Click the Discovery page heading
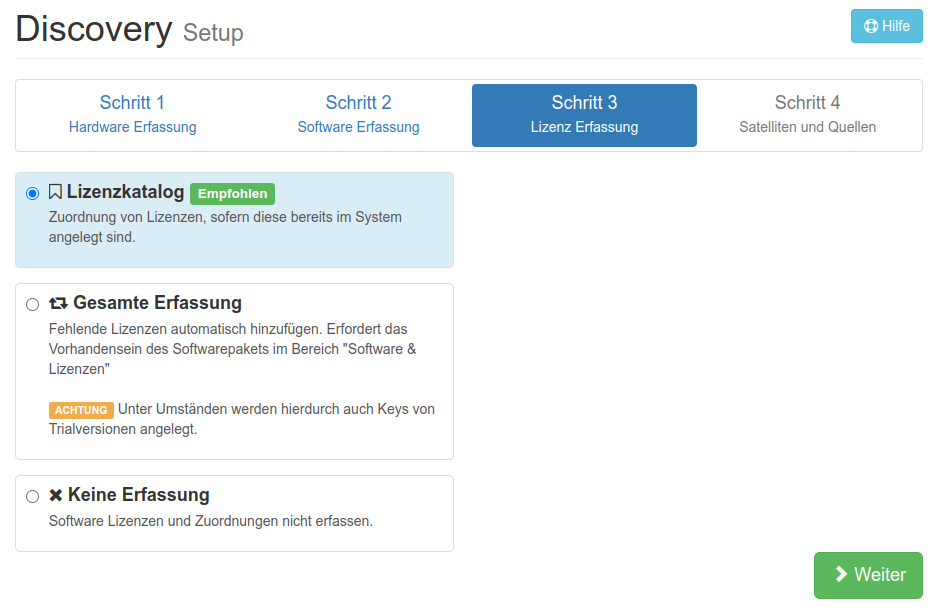This screenshot has height=611, width=932. pos(94,29)
